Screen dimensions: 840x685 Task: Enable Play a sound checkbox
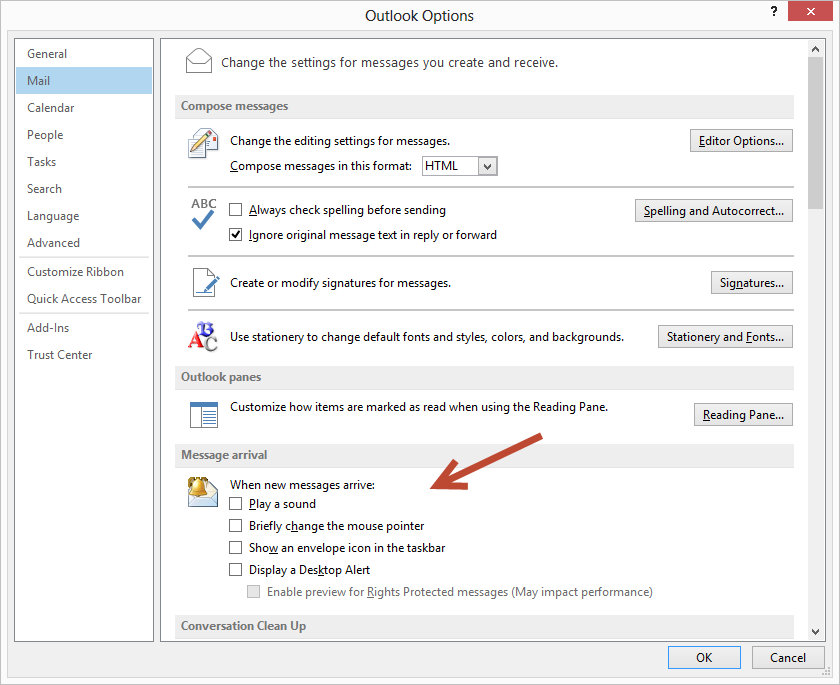(x=236, y=504)
